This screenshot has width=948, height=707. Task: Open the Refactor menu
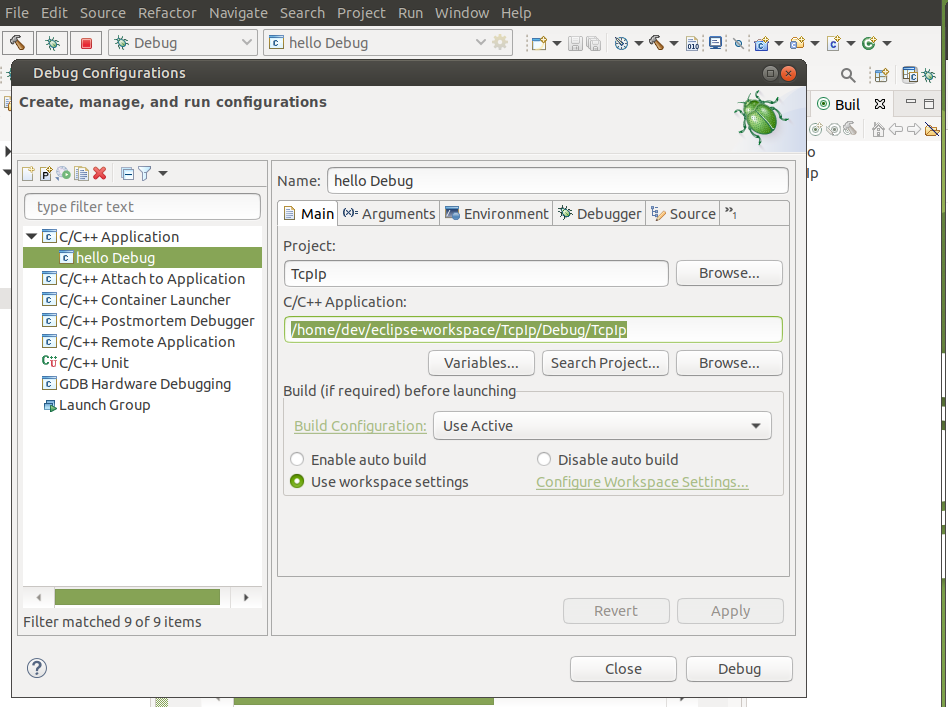click(x=167, y=13)
